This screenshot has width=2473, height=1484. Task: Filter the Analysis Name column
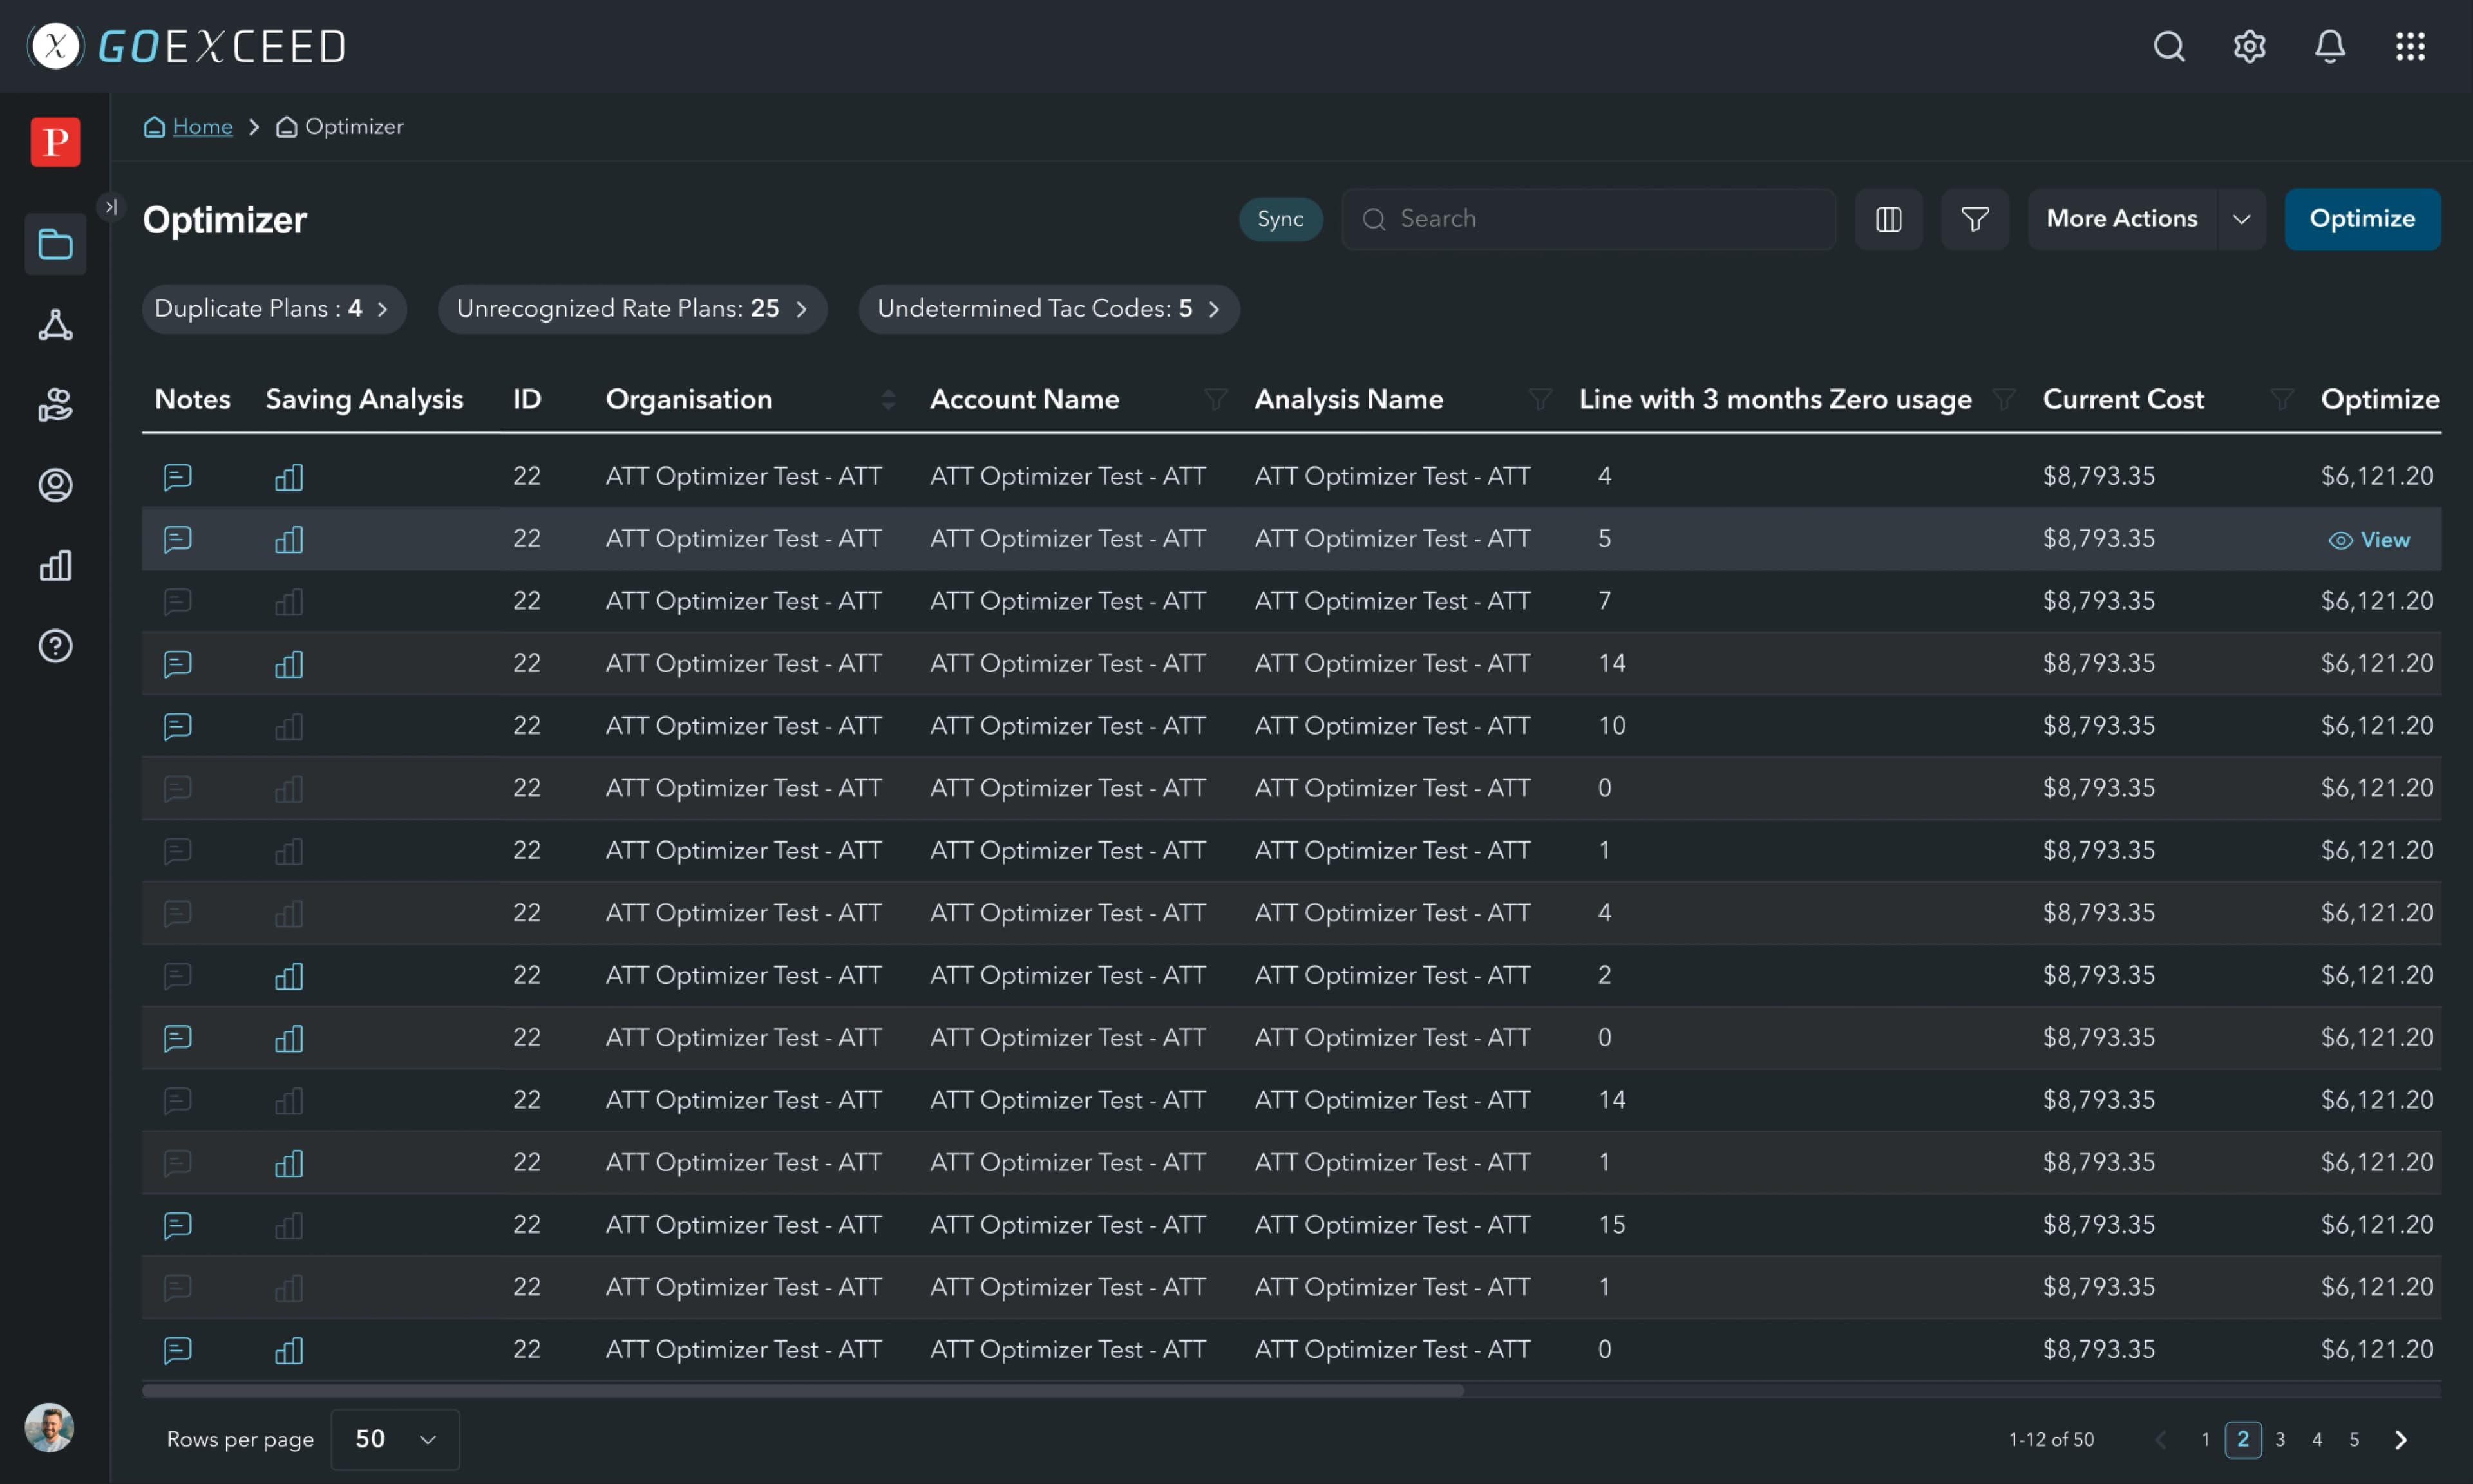pos(1540,399)
